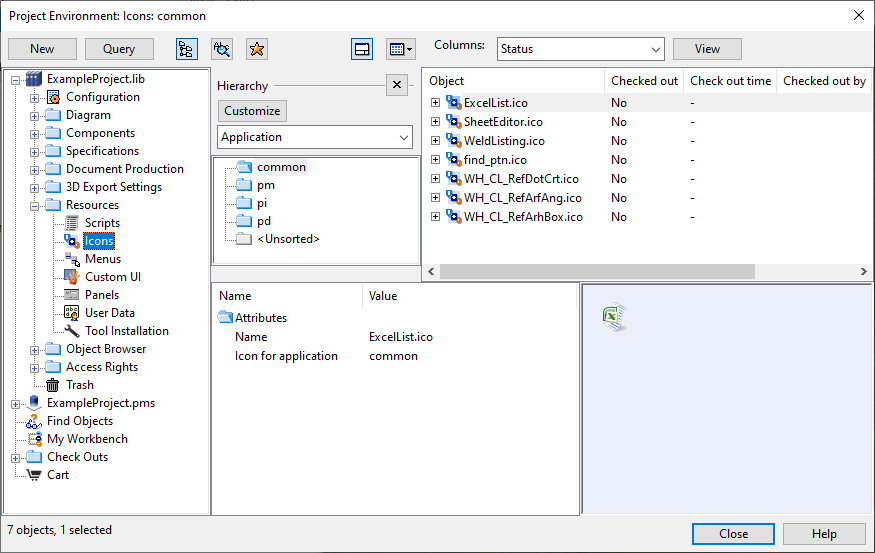Open the Application hierarchy dropdown
The height and width of the screenshot is (553, 875).
(315, 137)
